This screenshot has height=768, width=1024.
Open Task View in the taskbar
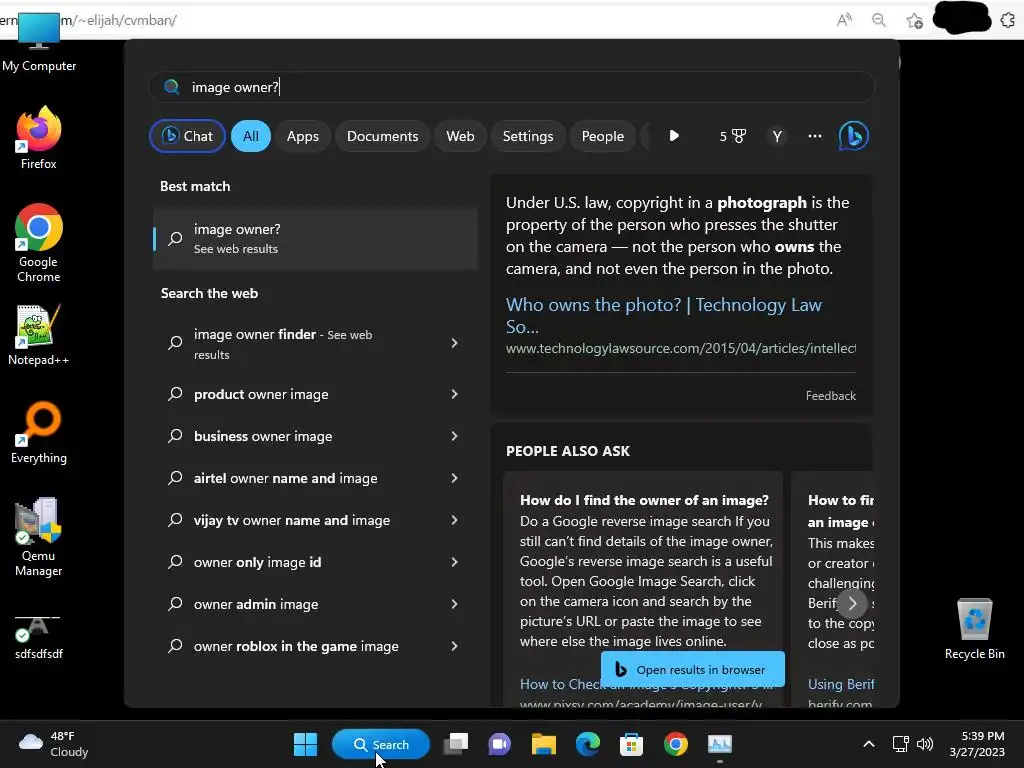click(x=456, y=744)
